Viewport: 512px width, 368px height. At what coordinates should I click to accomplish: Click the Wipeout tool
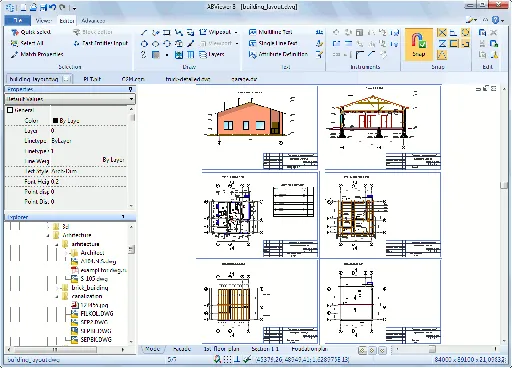click(215, 32)
